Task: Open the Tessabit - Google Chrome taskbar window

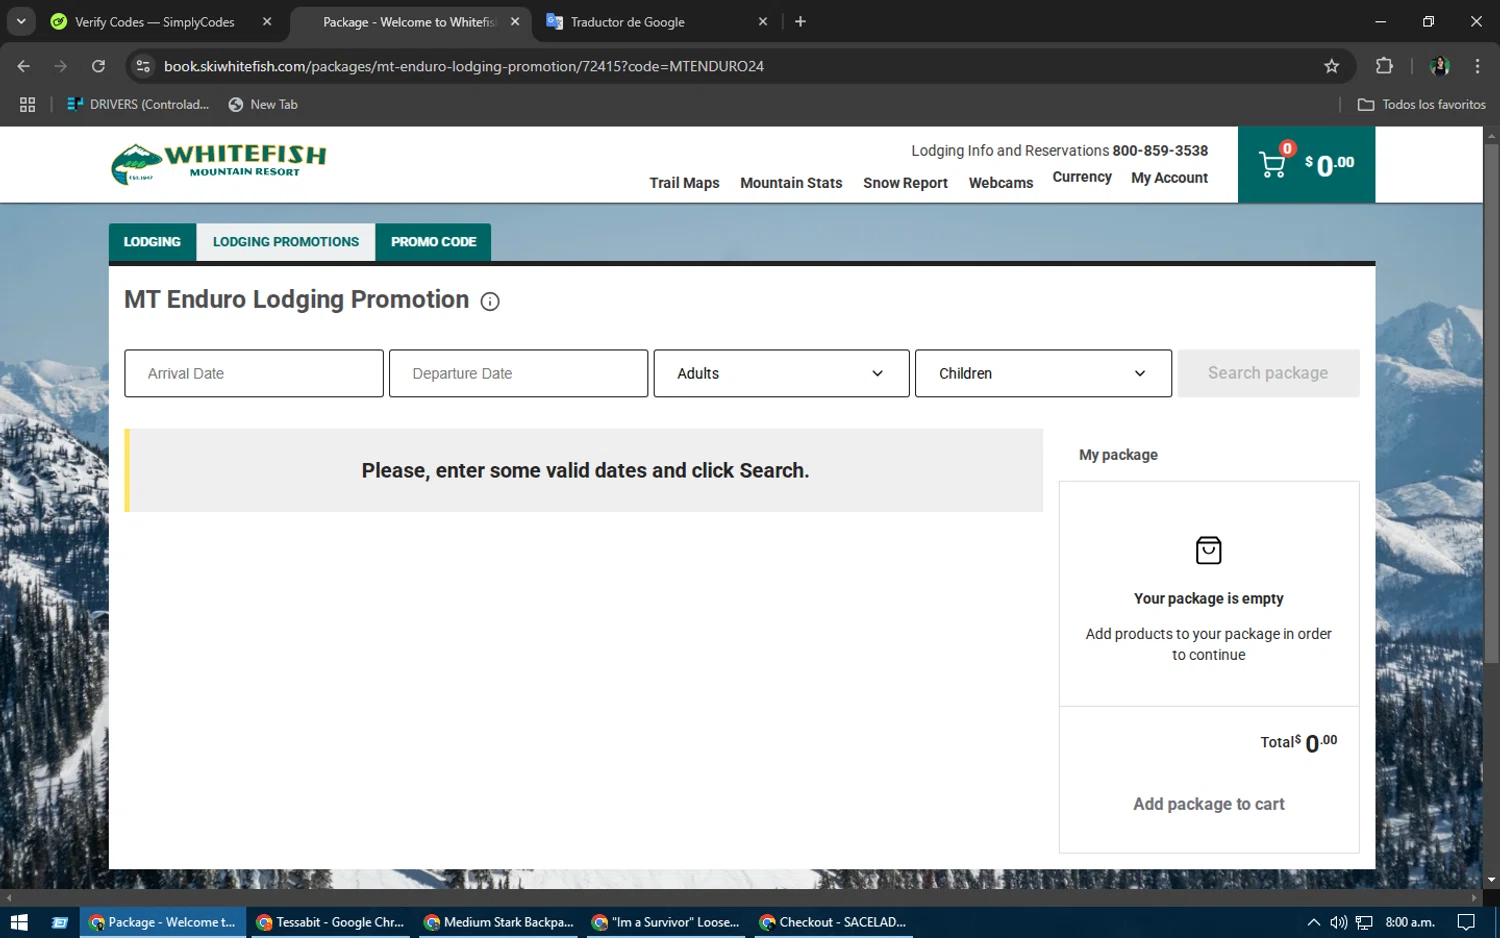Action: coord(330,922)
